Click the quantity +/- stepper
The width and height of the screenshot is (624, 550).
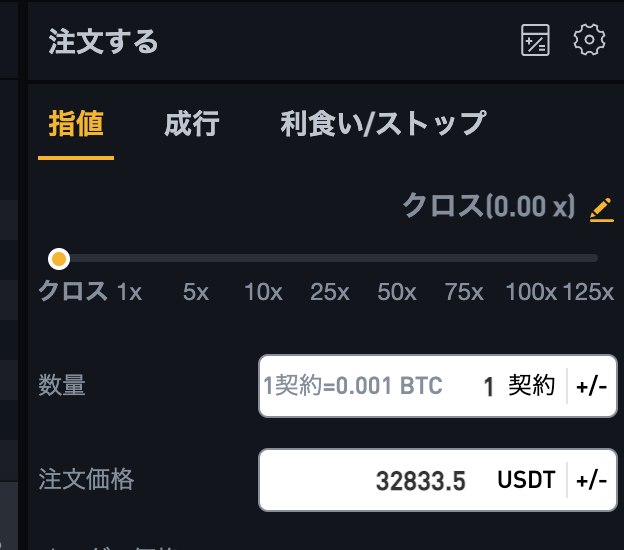tap(592, 386)
